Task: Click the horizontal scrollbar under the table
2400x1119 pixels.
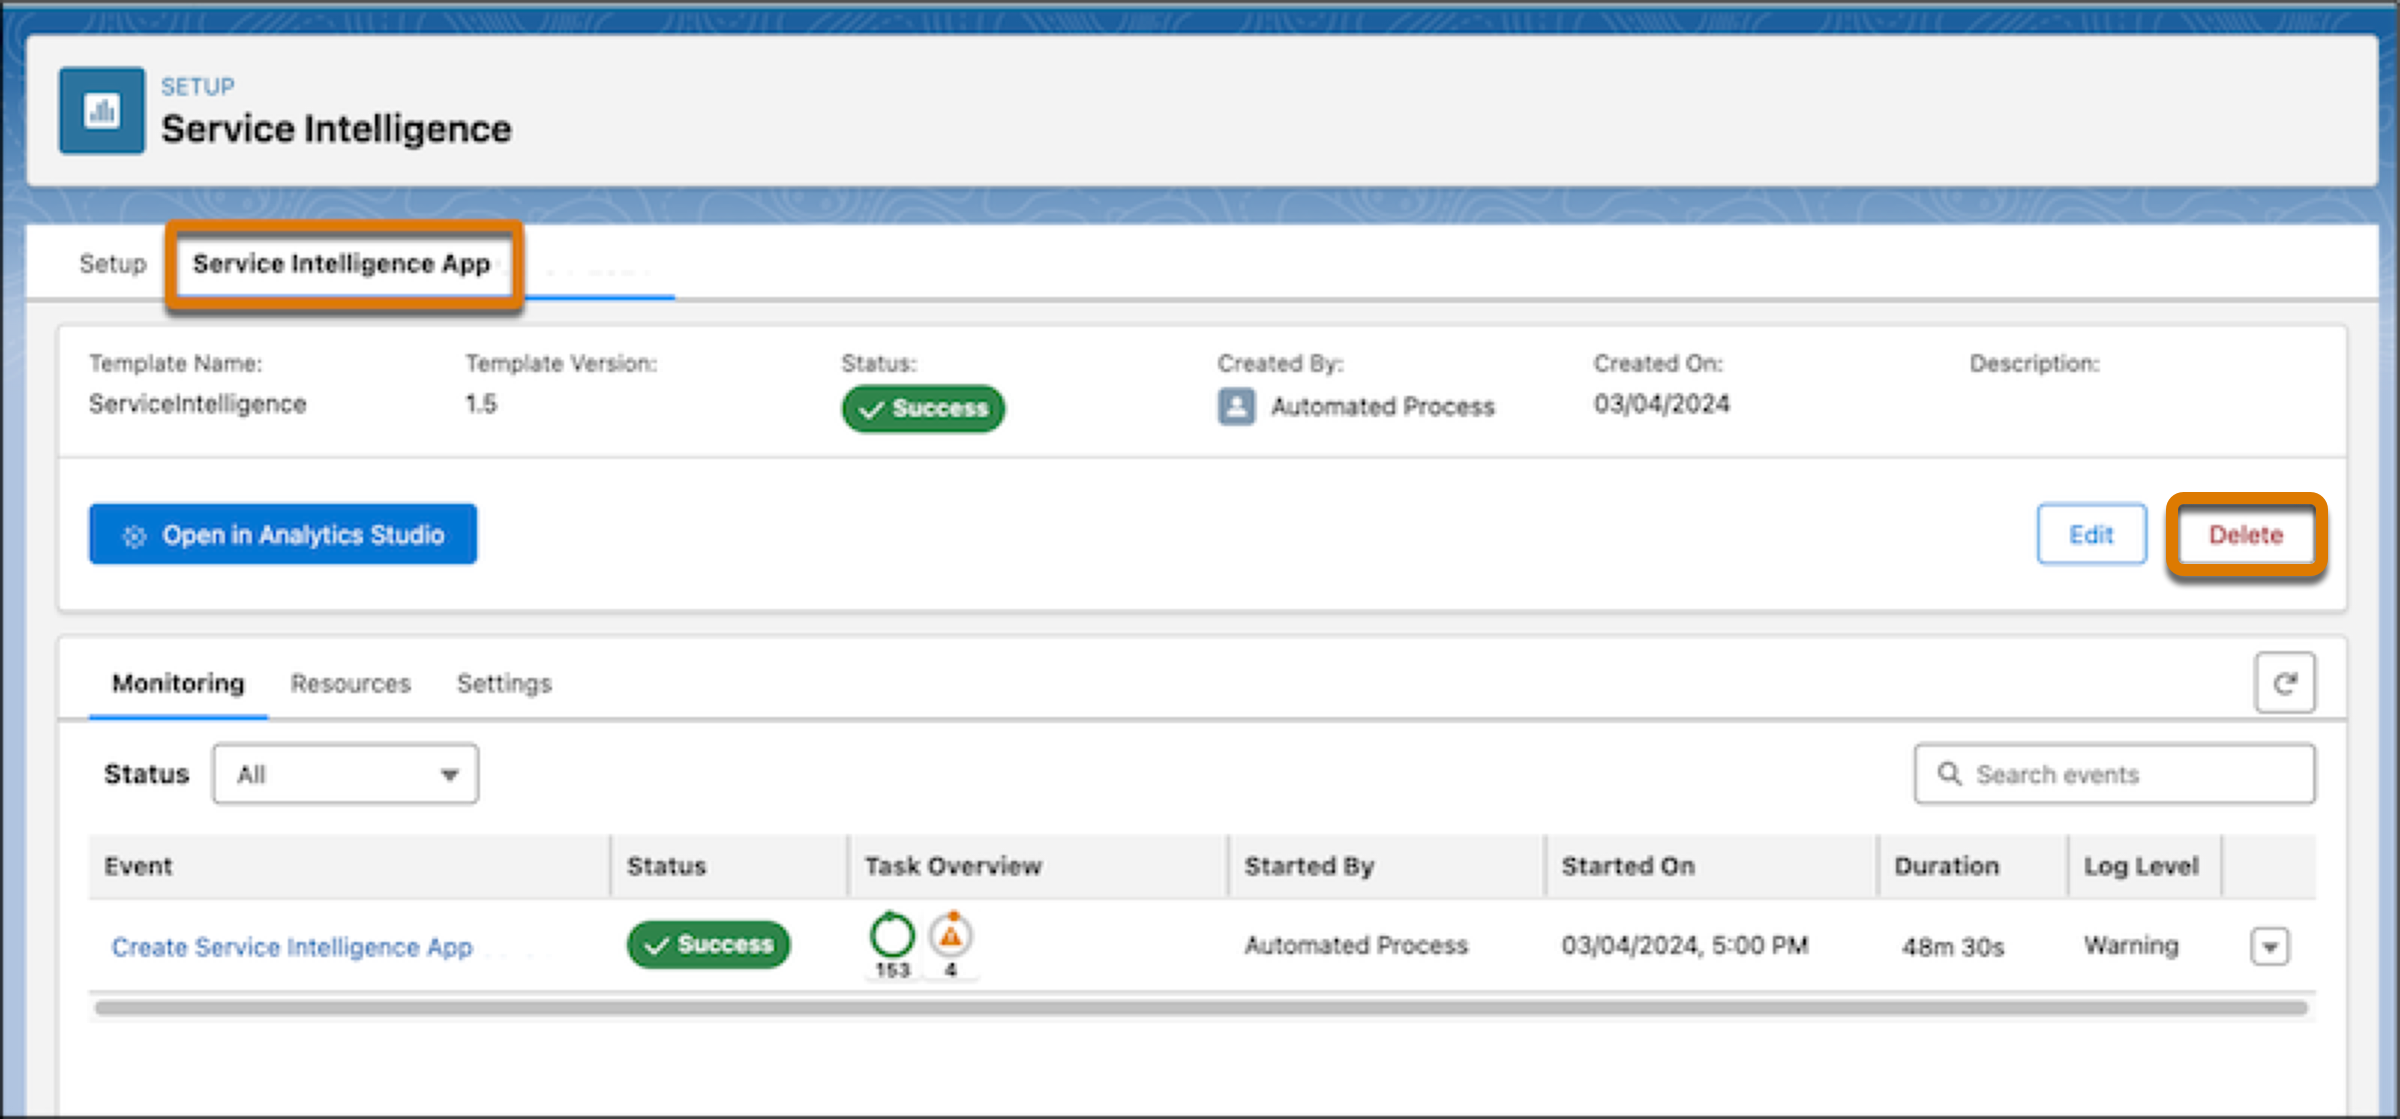Action: click(x=1200, y=1009)
